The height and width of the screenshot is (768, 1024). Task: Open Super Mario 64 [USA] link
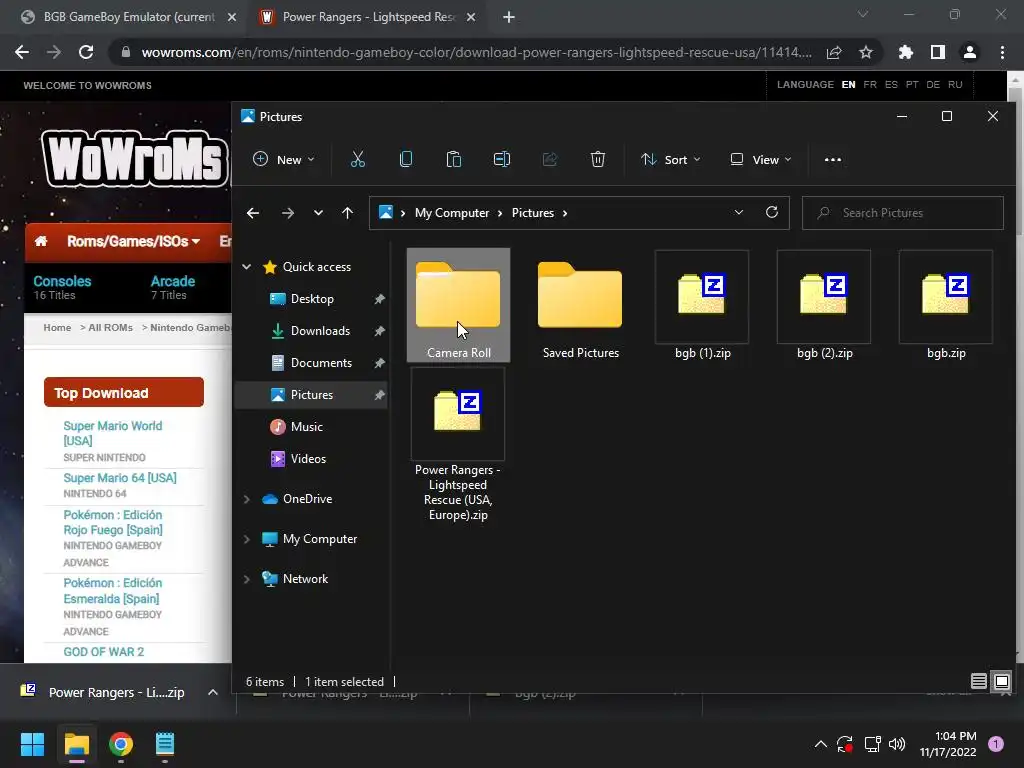pos(120,477)
